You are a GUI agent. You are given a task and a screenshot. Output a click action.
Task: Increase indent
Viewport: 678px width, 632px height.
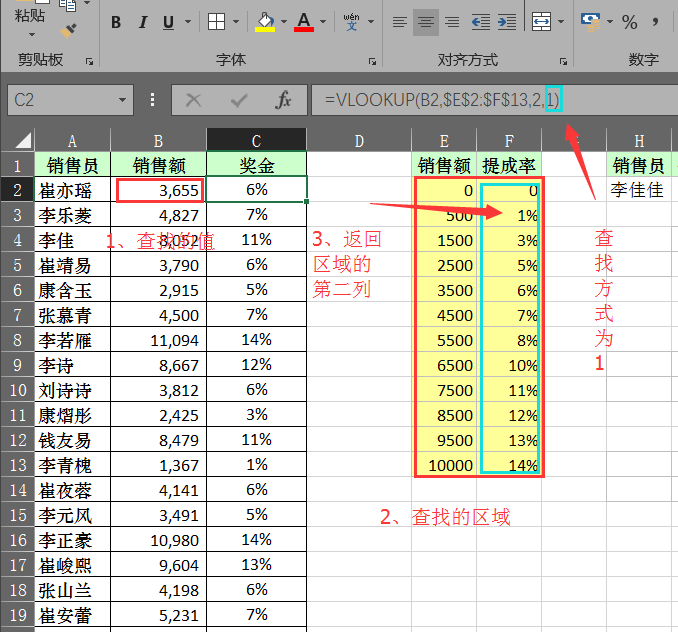[507, 22]
